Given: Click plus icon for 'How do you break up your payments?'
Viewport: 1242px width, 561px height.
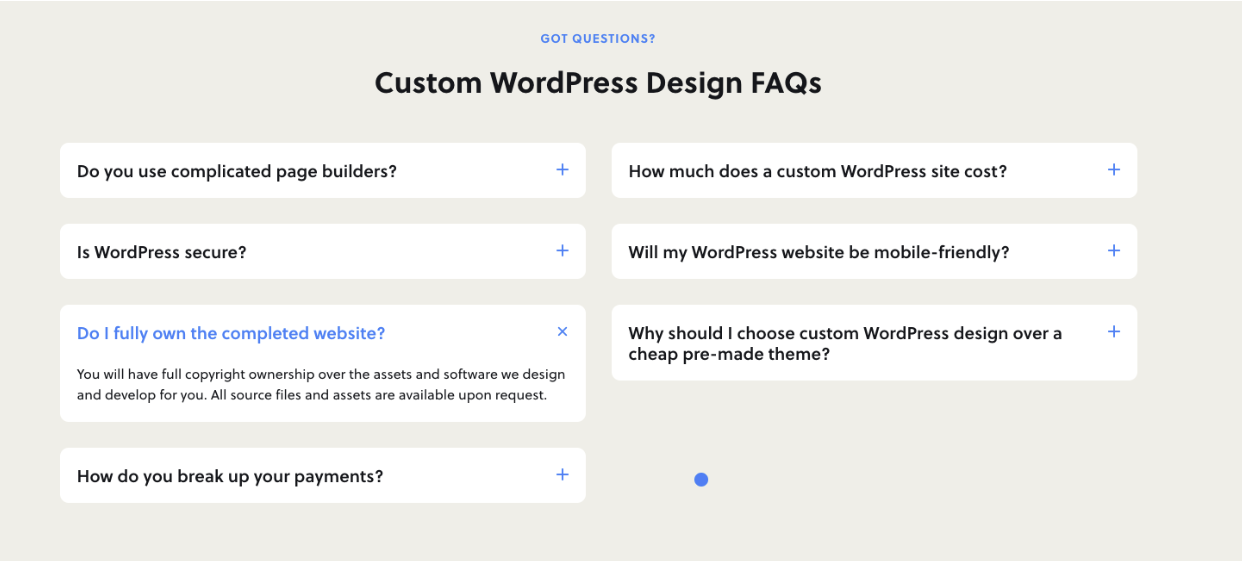Looking at the screenshot, I should [562, 475].
